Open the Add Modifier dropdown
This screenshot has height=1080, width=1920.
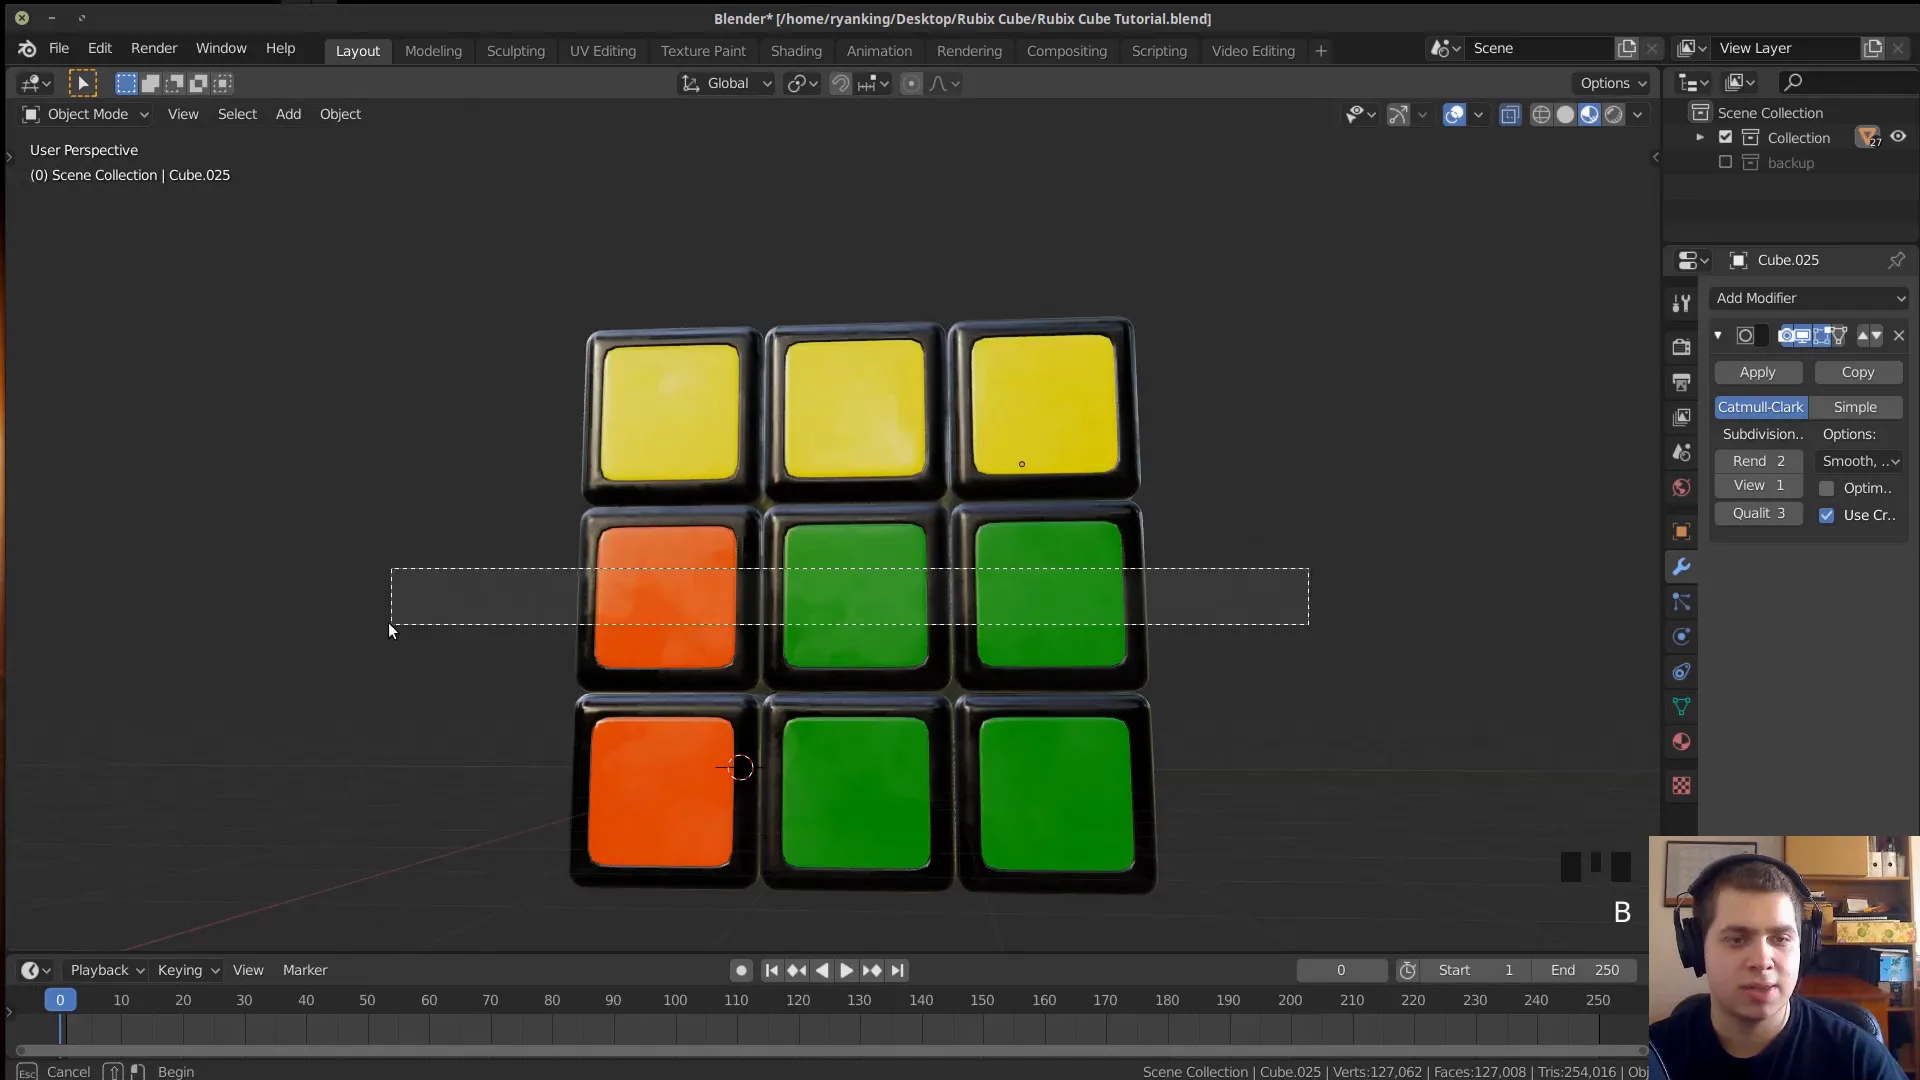1810,298
